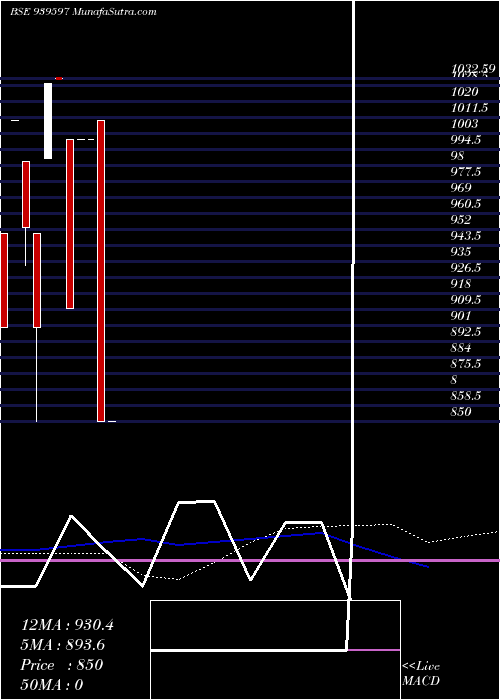Click the '50MA : 0' readout
Viewport: 500px width, 700px height.
52,685
